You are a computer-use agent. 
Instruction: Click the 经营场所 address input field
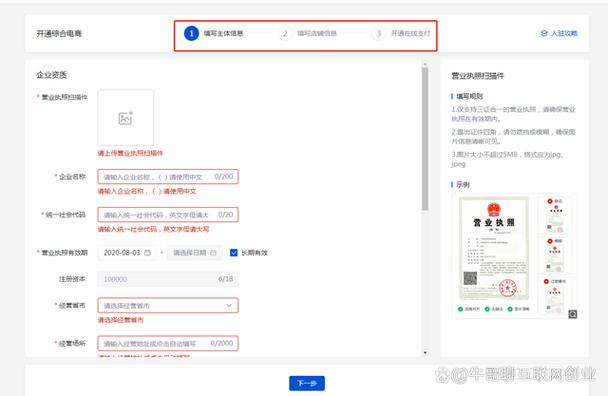[x=168, y=344]
